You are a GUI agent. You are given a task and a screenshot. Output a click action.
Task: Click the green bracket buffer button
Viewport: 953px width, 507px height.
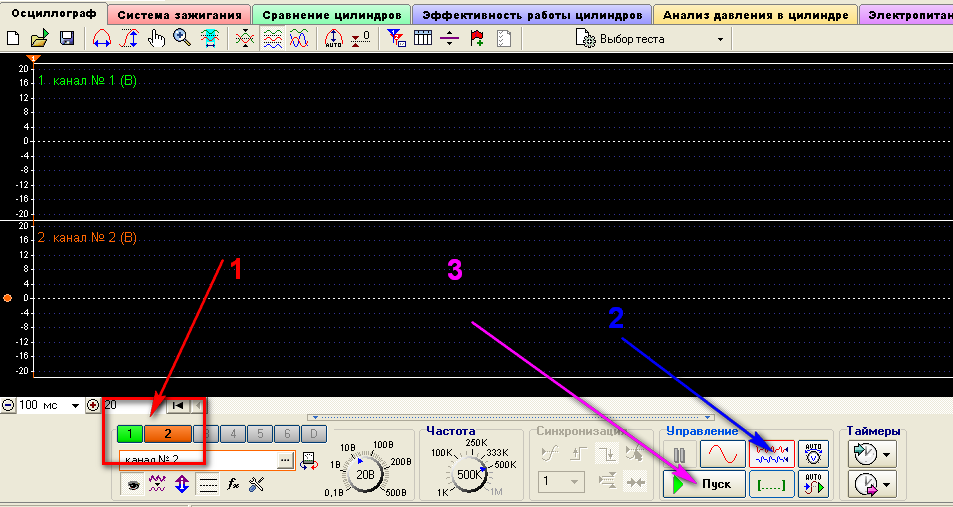coord(772,485)
